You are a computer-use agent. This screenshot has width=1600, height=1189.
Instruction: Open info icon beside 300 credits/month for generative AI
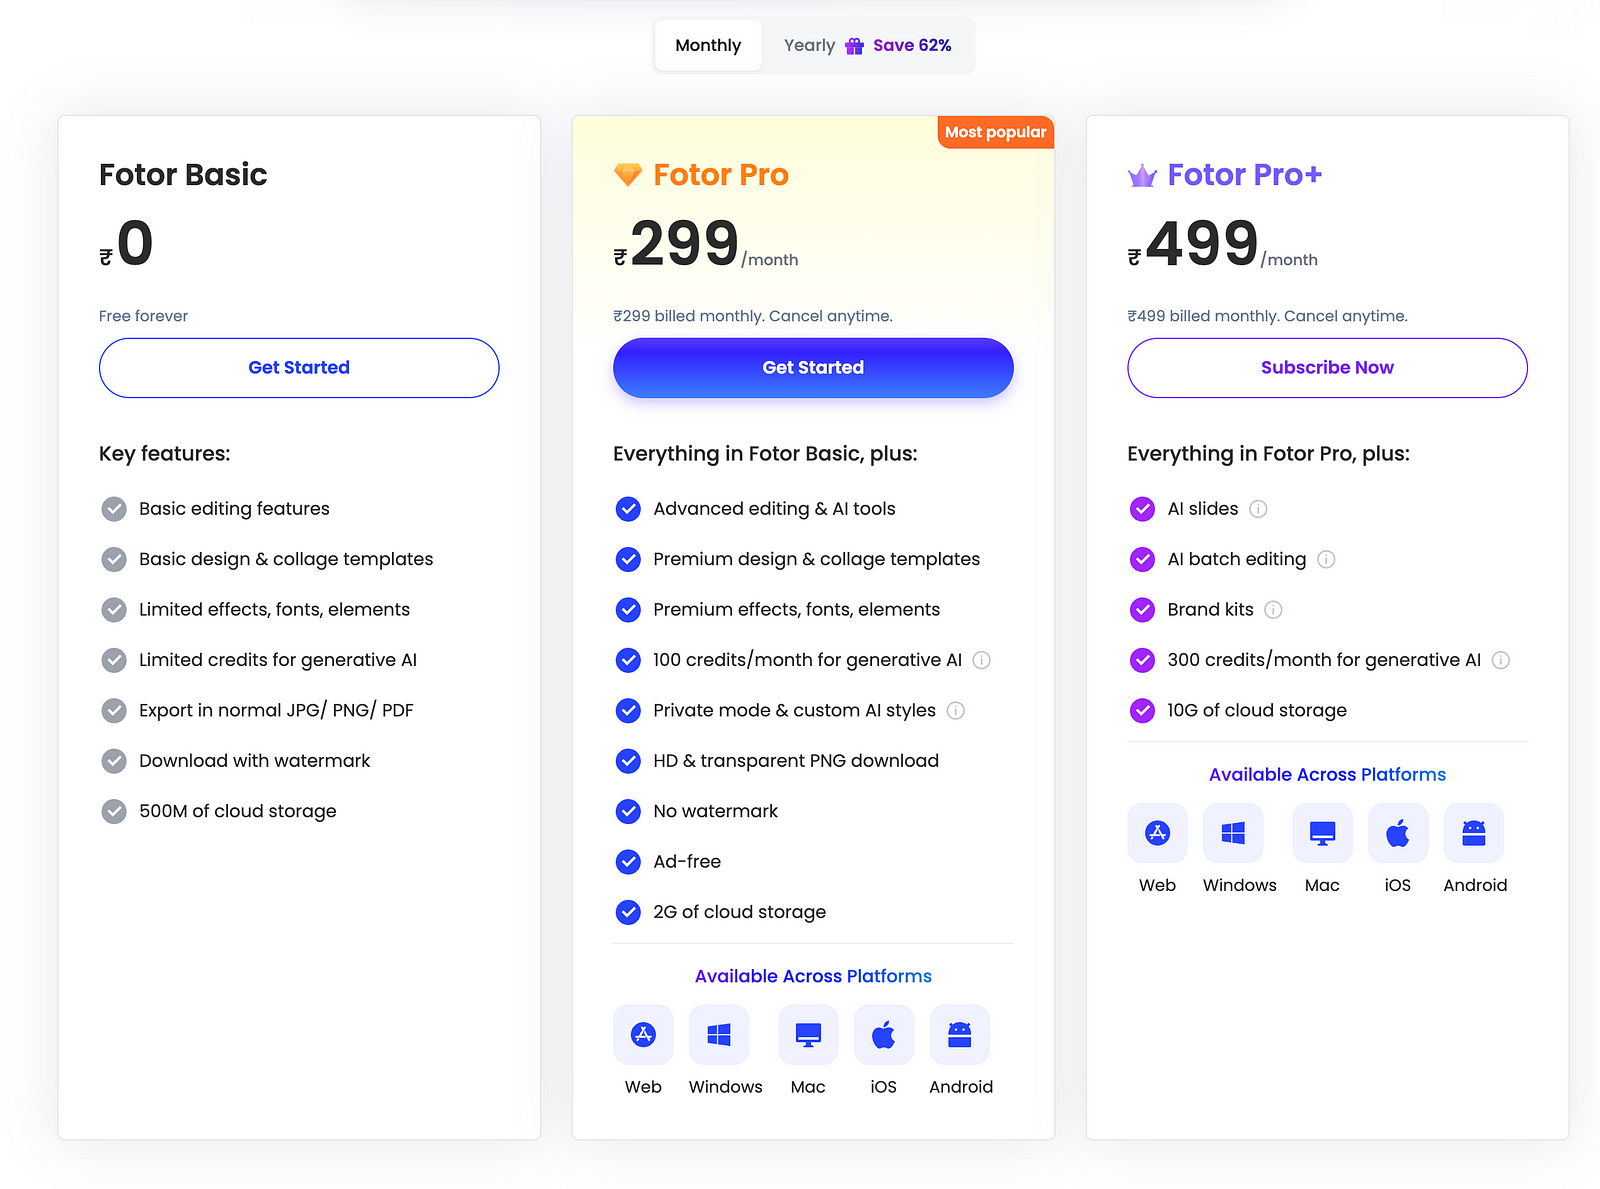point(1501,660)
